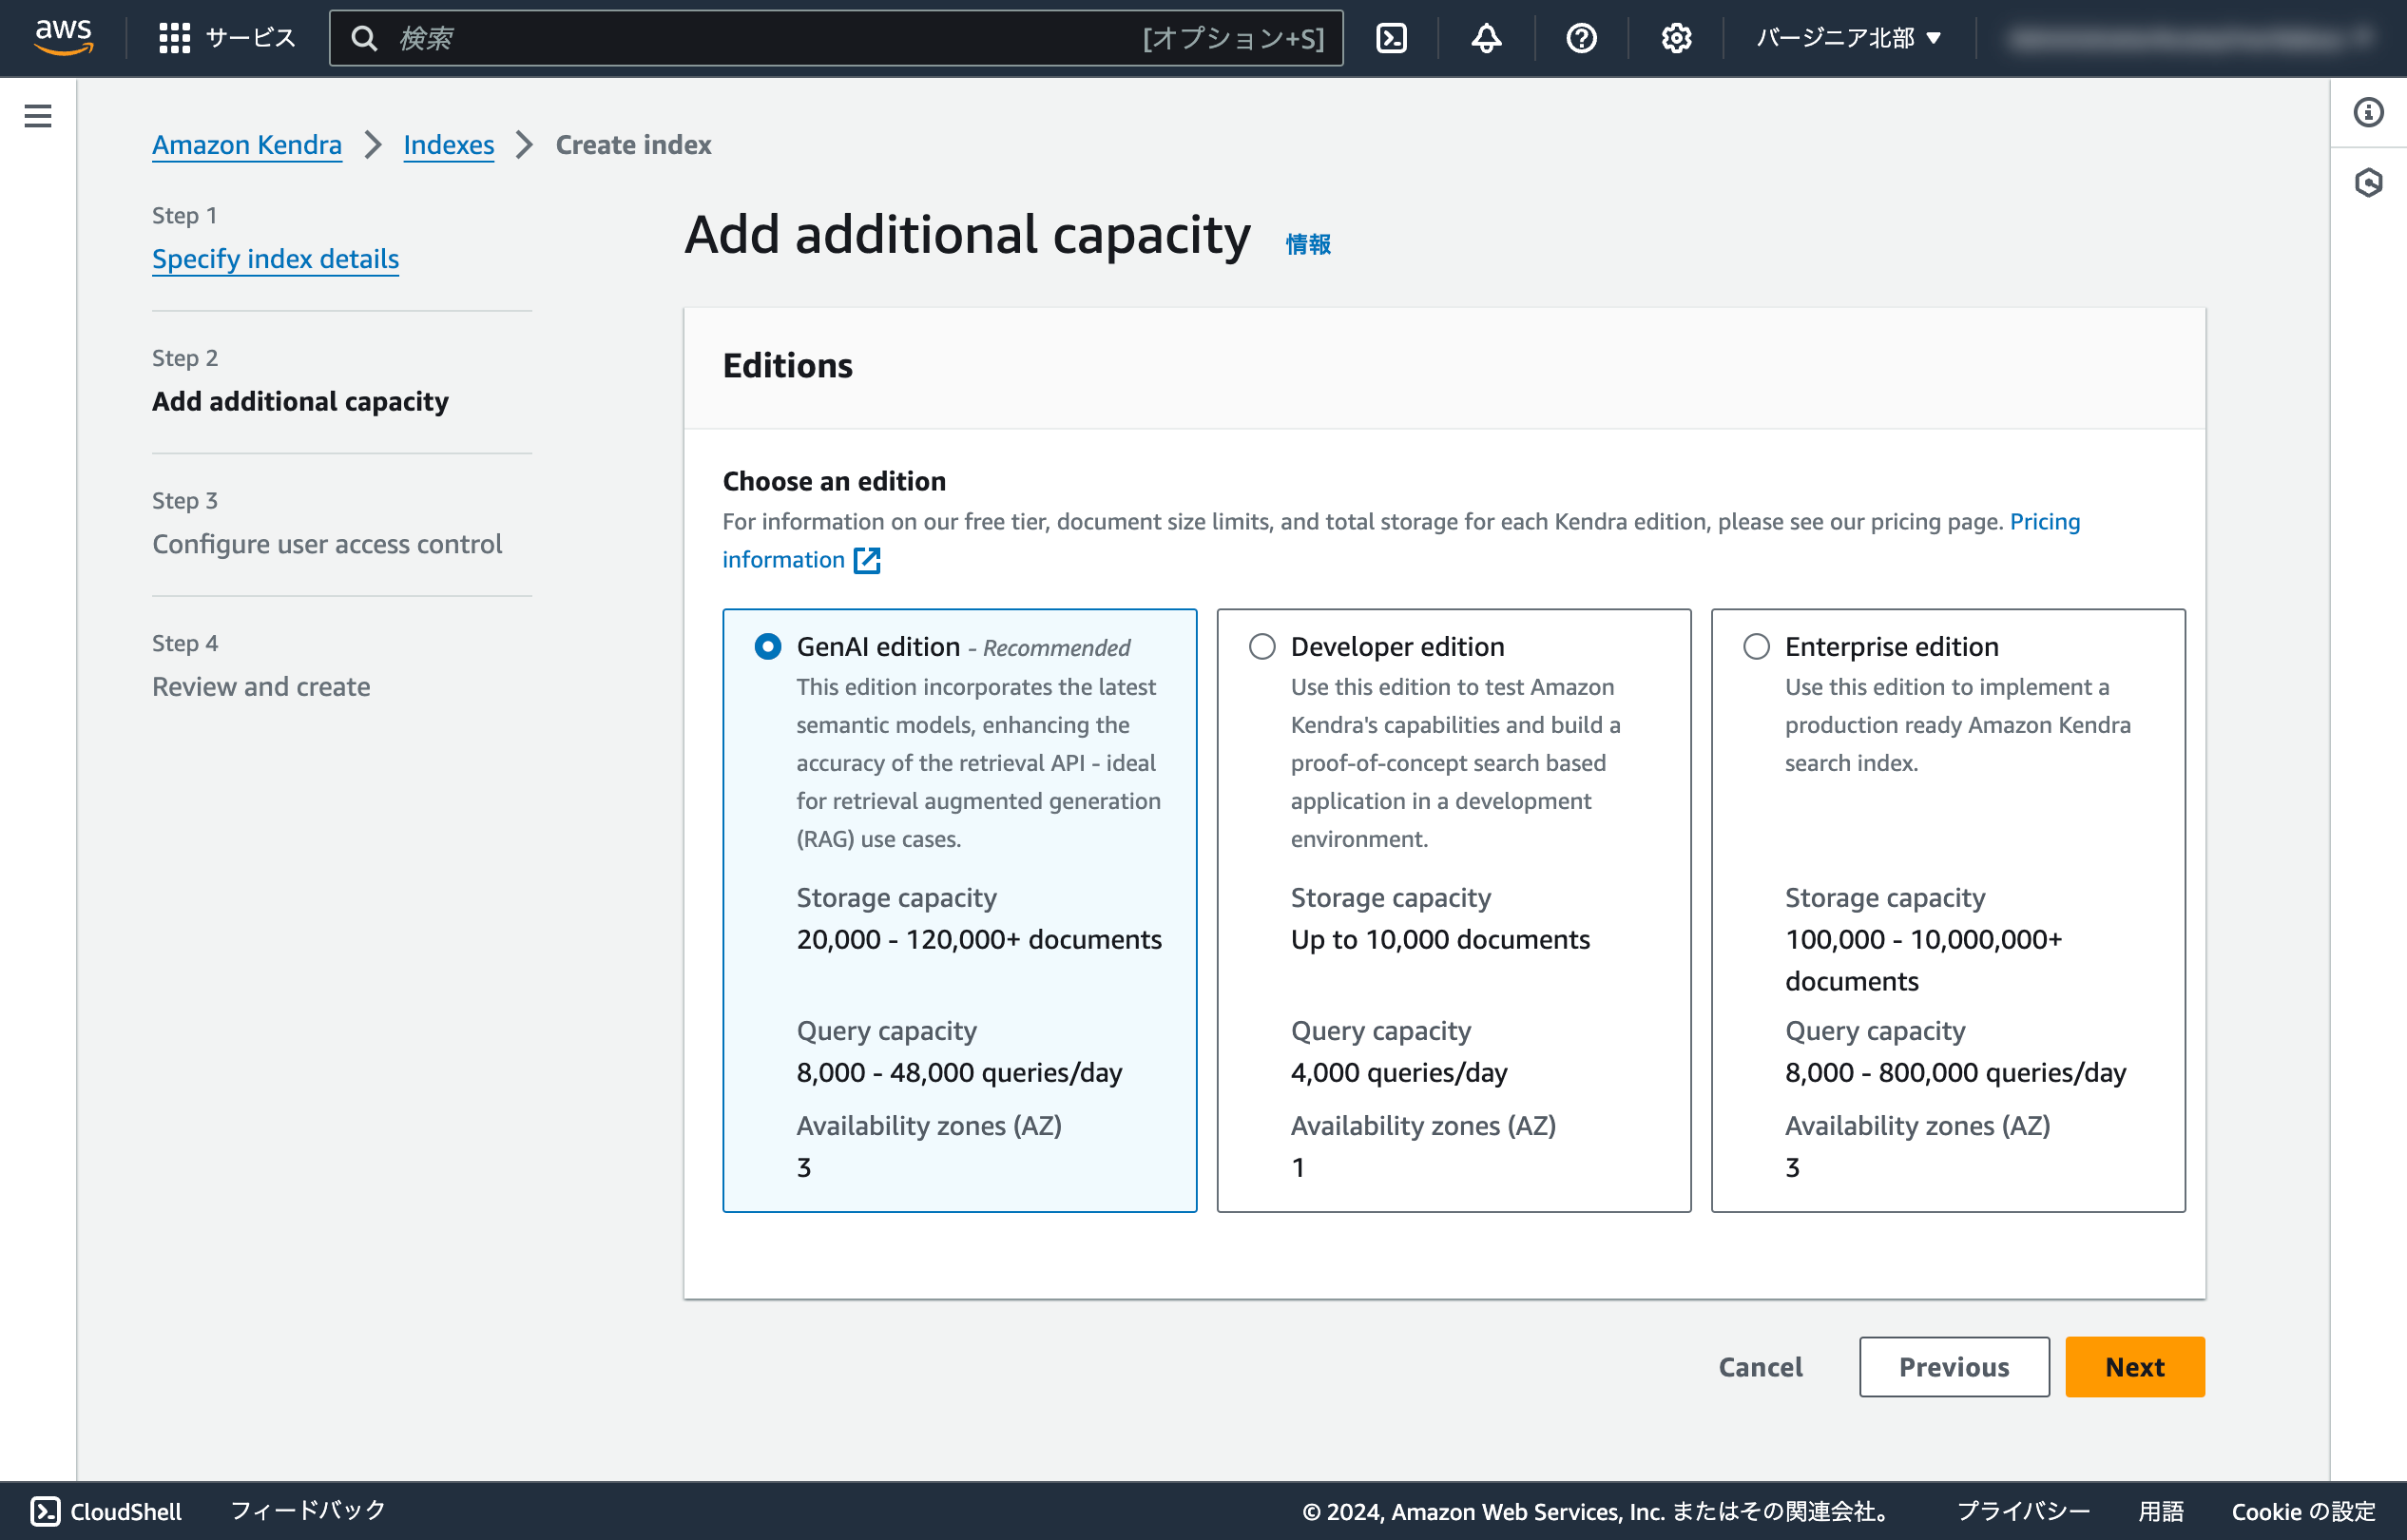2407x1540 pixels.
Task: Open the notifications bell
Action: (1486, 38)
